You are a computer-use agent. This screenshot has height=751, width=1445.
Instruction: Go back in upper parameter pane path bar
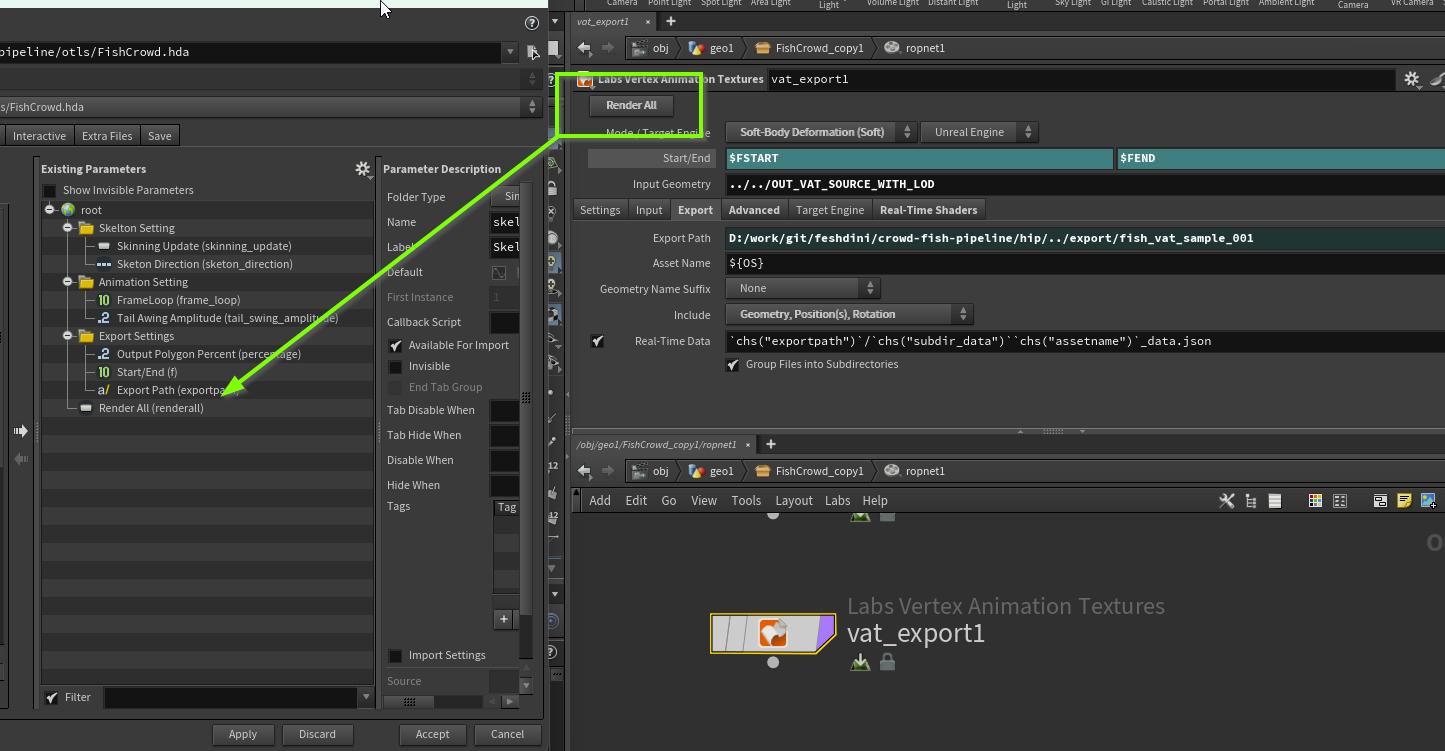coord(584,48)
